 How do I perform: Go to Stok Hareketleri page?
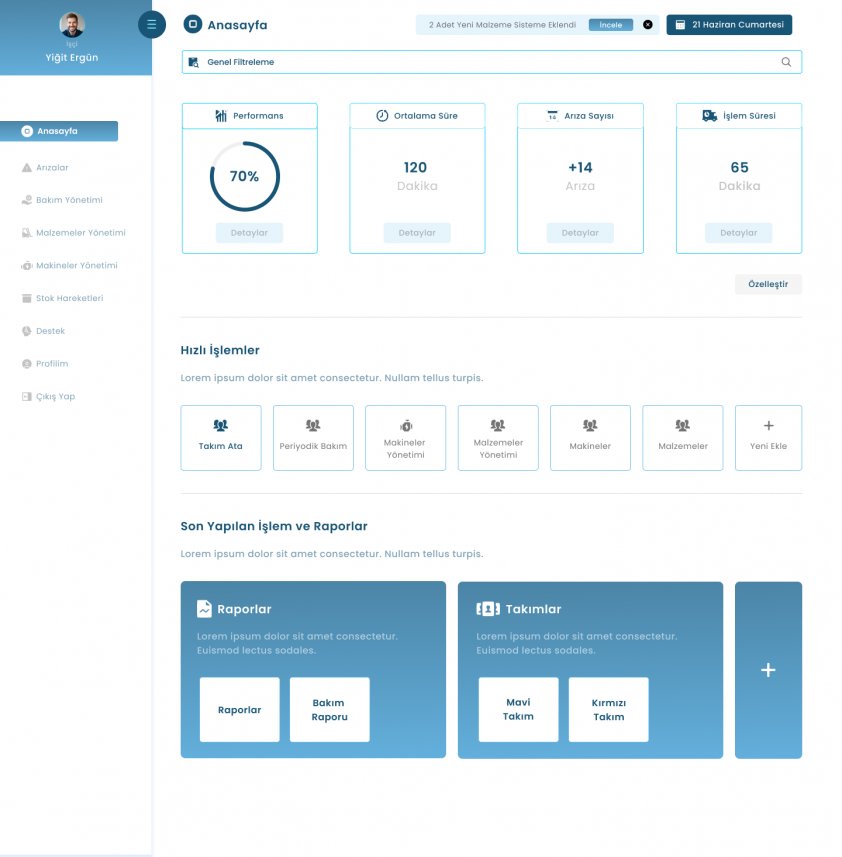point(69,298)
